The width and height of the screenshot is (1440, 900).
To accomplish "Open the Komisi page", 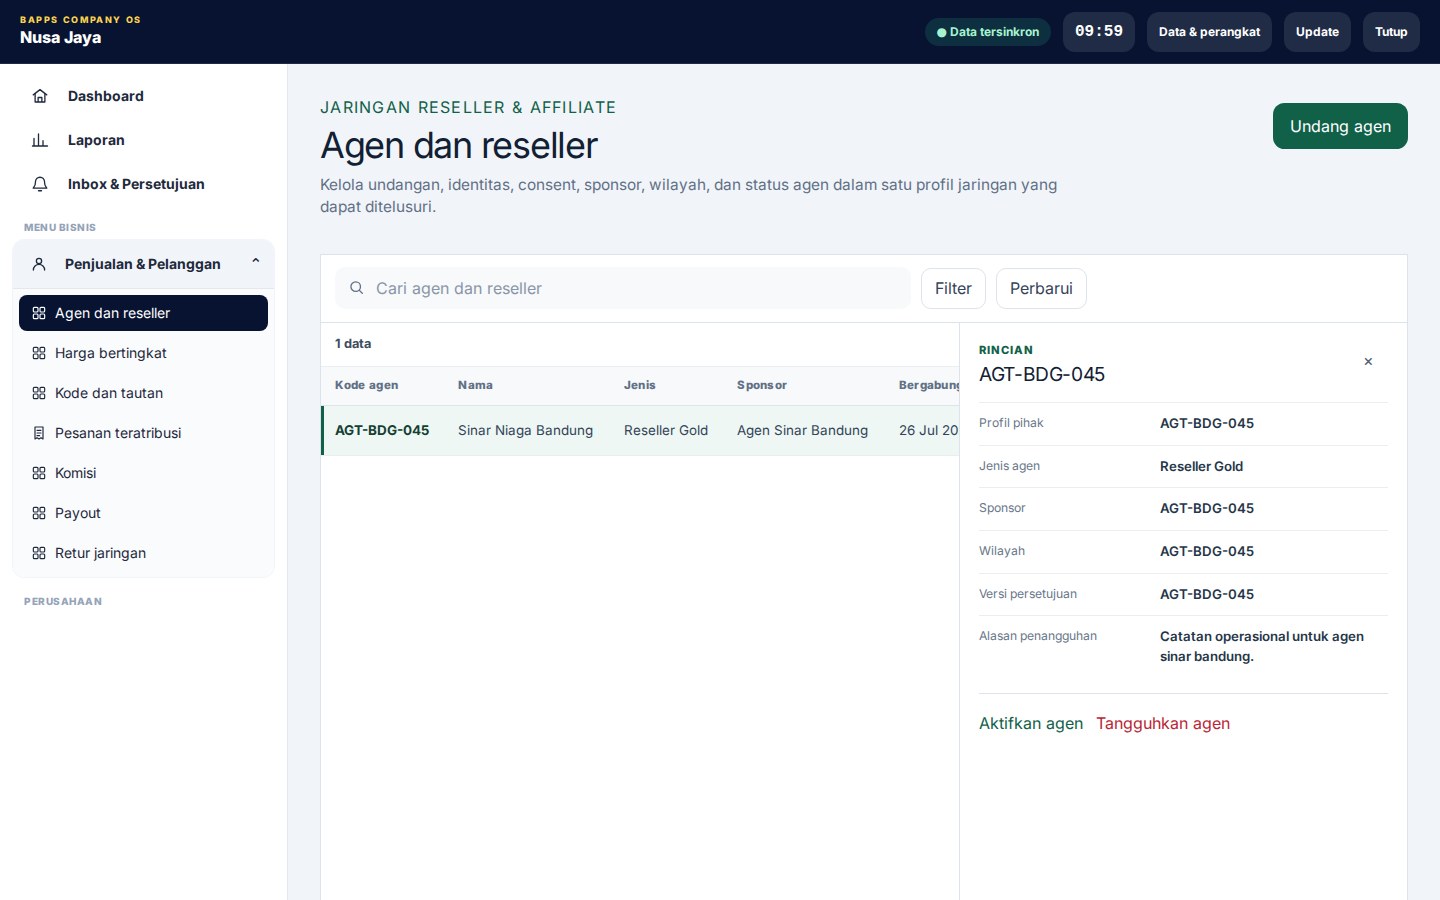I will [143, 473].
